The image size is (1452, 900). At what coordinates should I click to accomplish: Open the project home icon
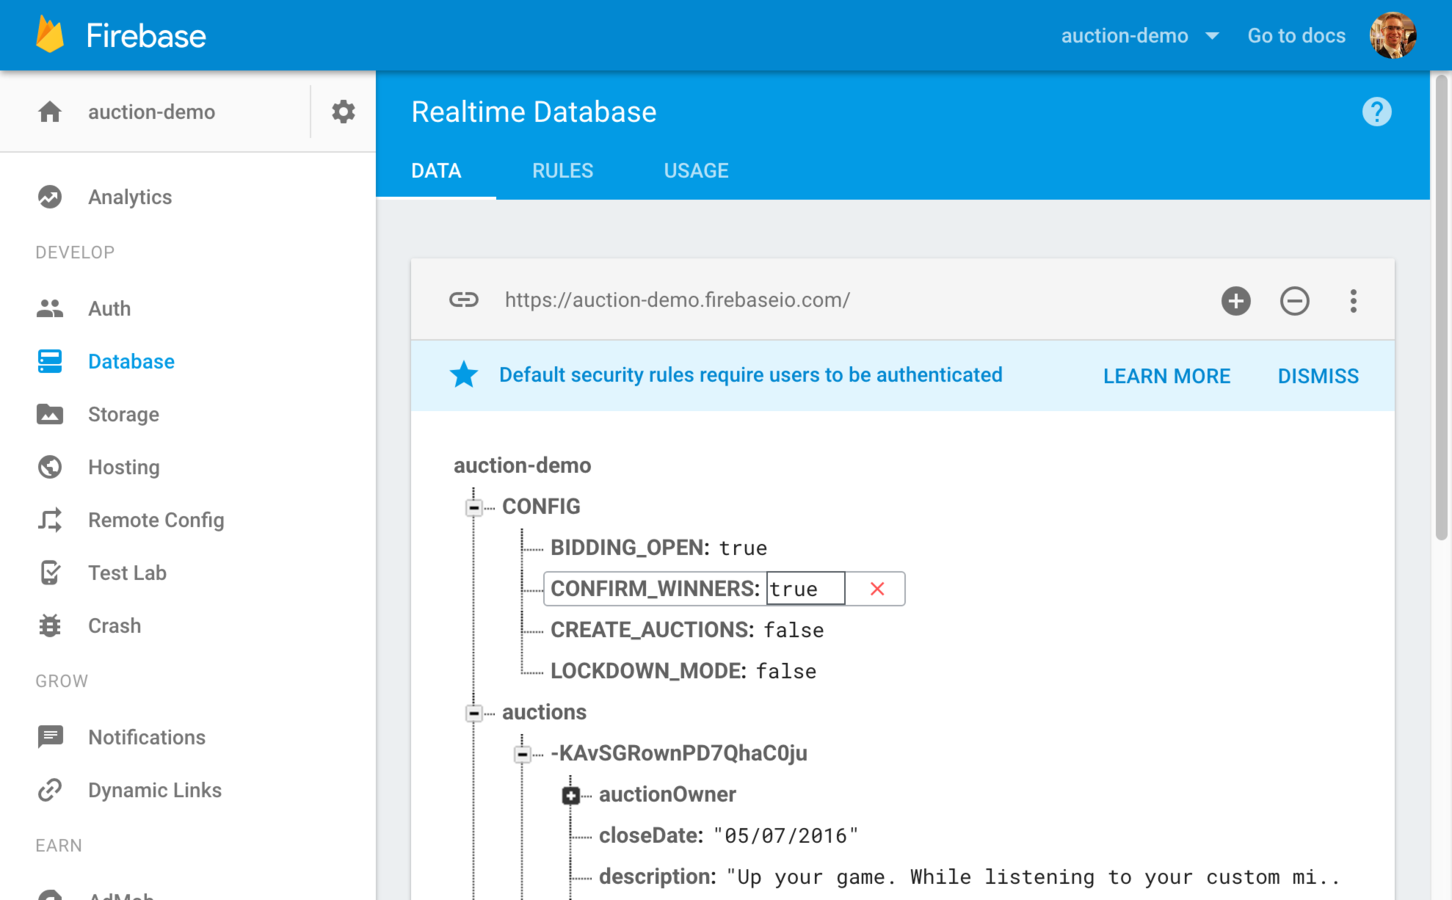pyautogui.click(x=50, y=112)
